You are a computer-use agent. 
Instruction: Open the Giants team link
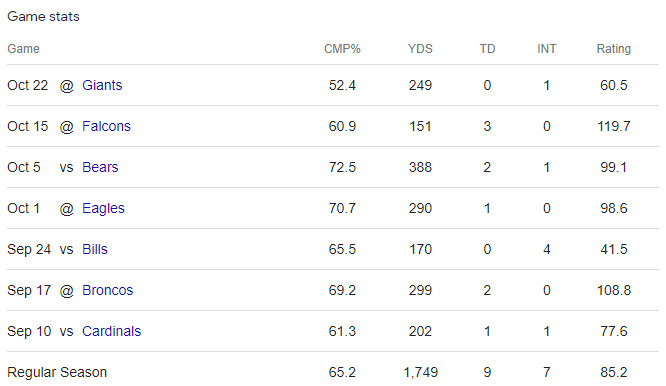point(102,85)
